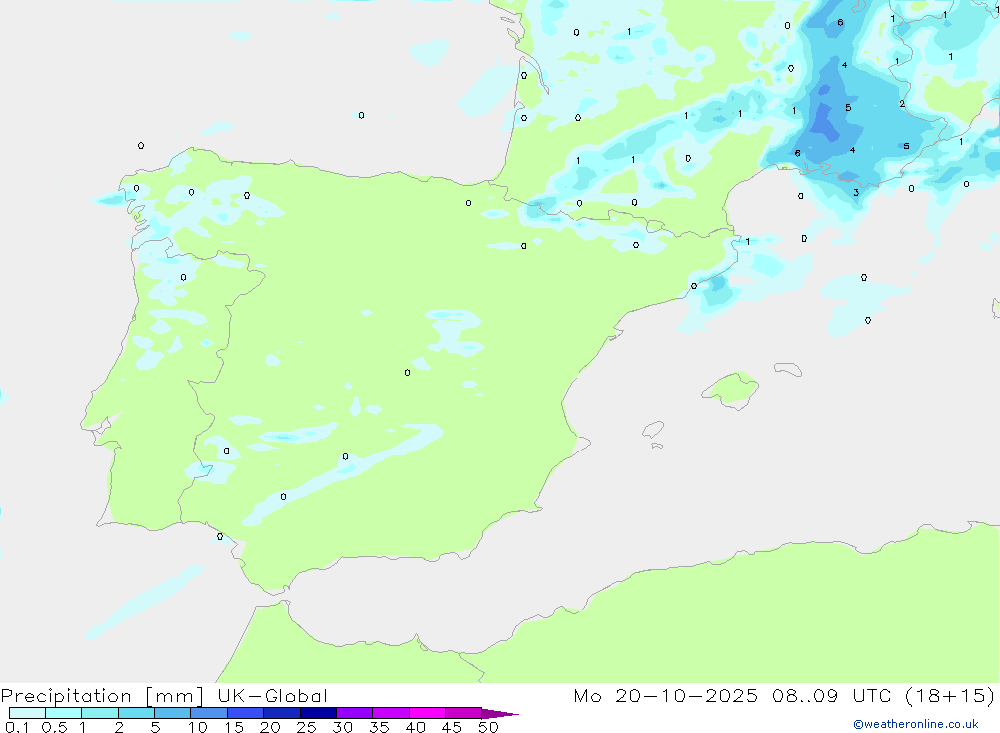Click the '0.1' legend scale label

coord(17,727)
